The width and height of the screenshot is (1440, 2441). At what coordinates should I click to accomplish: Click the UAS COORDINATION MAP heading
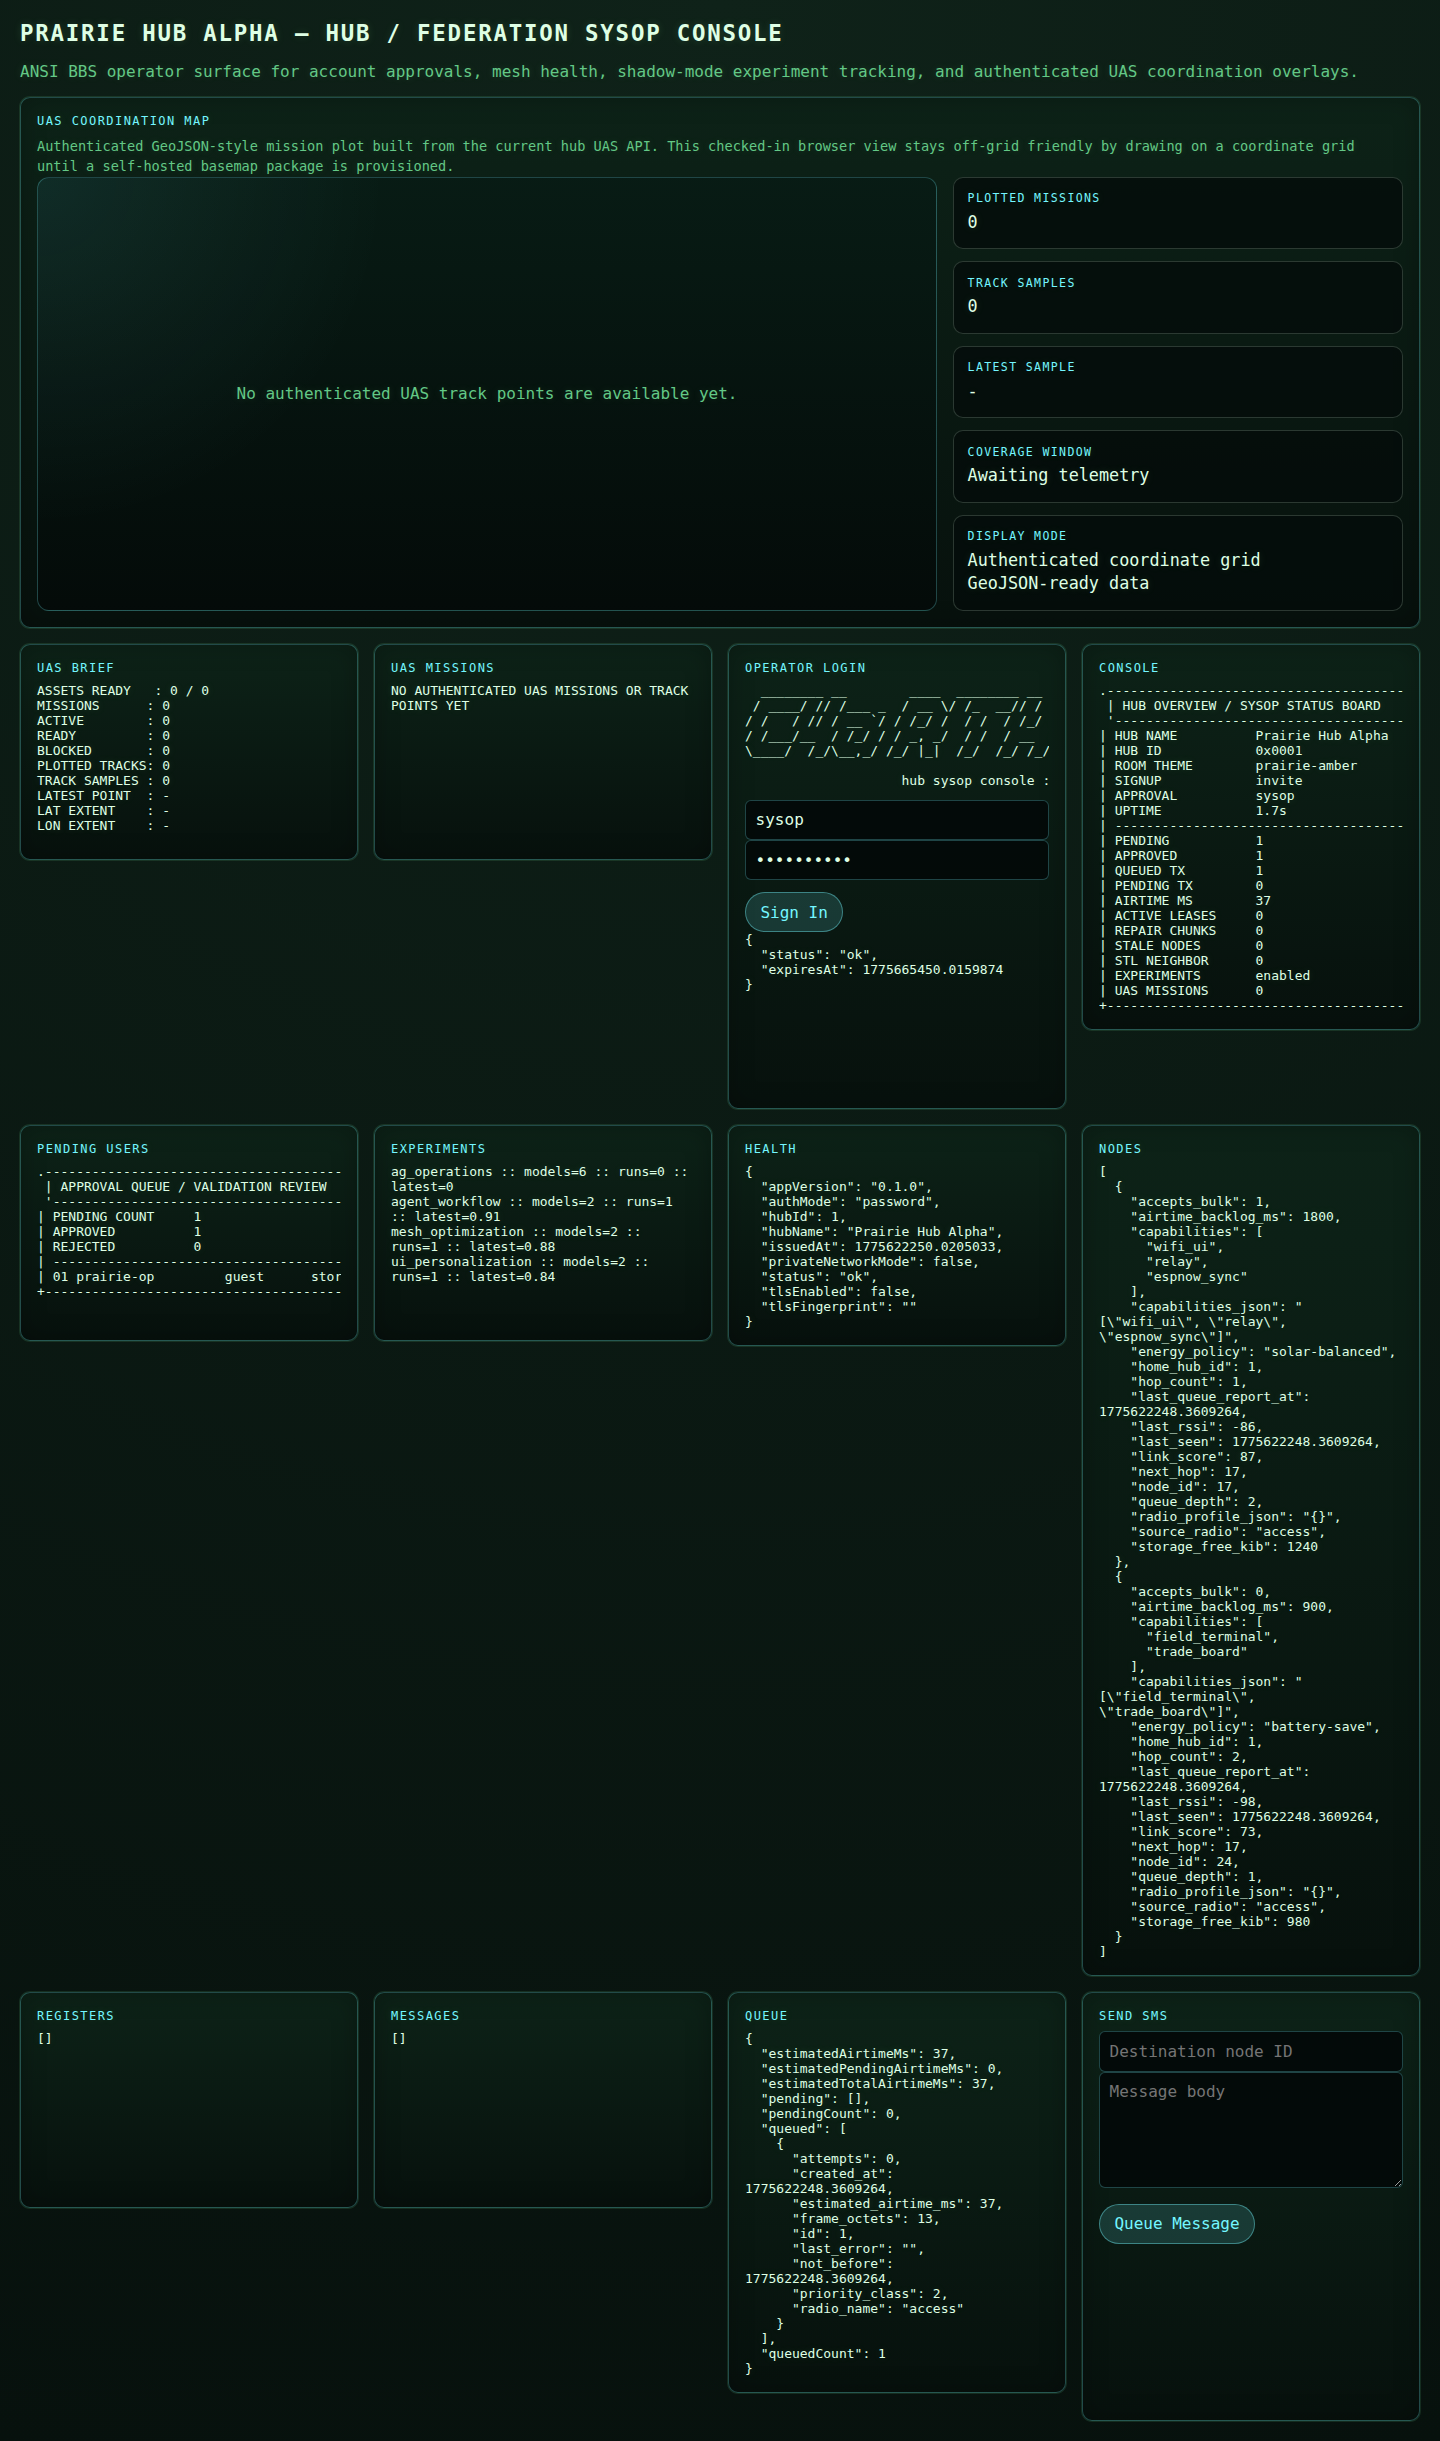123,121
